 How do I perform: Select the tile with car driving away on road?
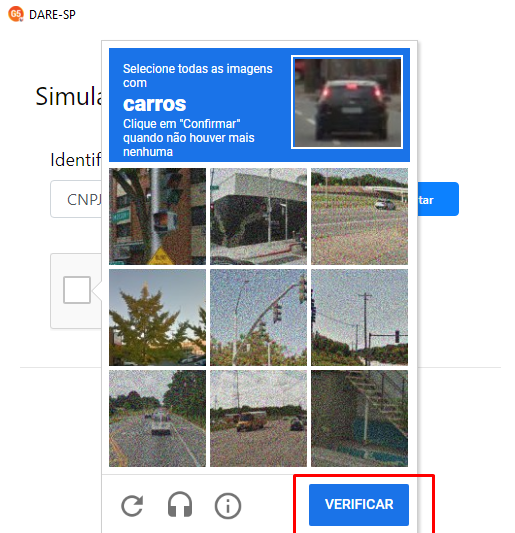tap(157, 418)
